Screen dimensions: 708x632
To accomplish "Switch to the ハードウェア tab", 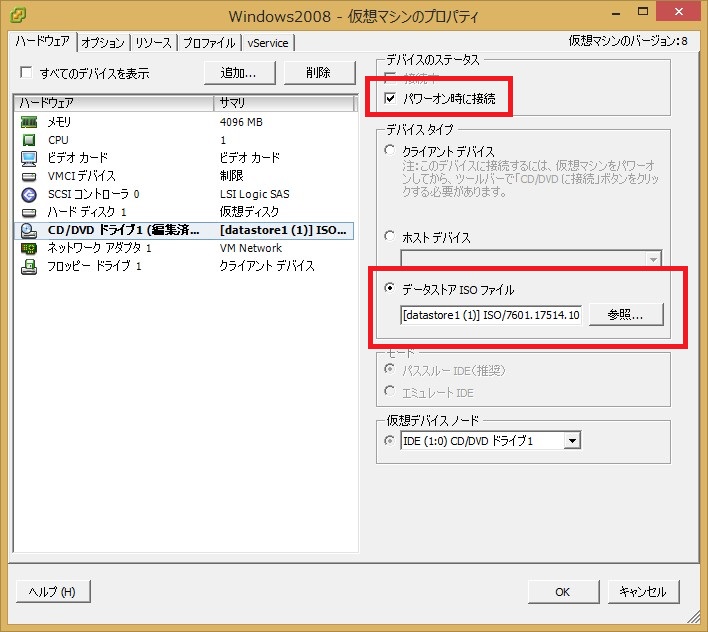I will coord(43,42).
